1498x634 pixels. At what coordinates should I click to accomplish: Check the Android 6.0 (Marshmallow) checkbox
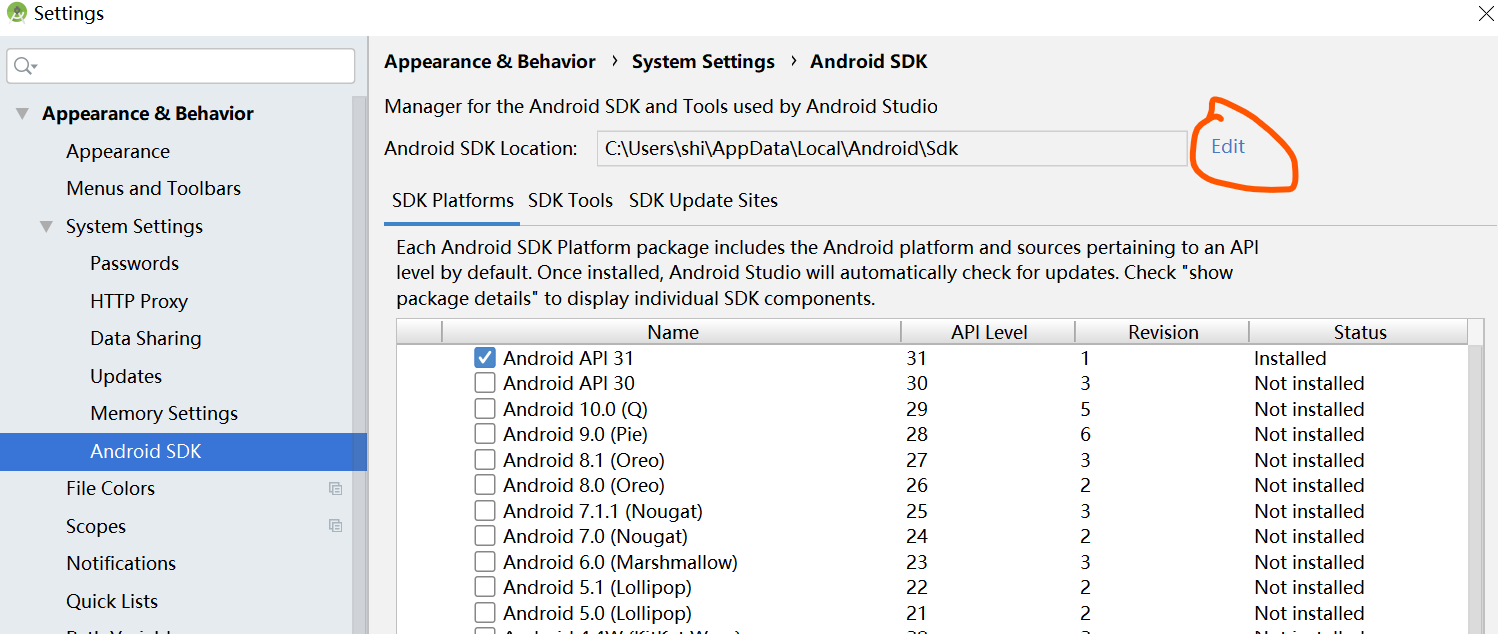[485, 562]
